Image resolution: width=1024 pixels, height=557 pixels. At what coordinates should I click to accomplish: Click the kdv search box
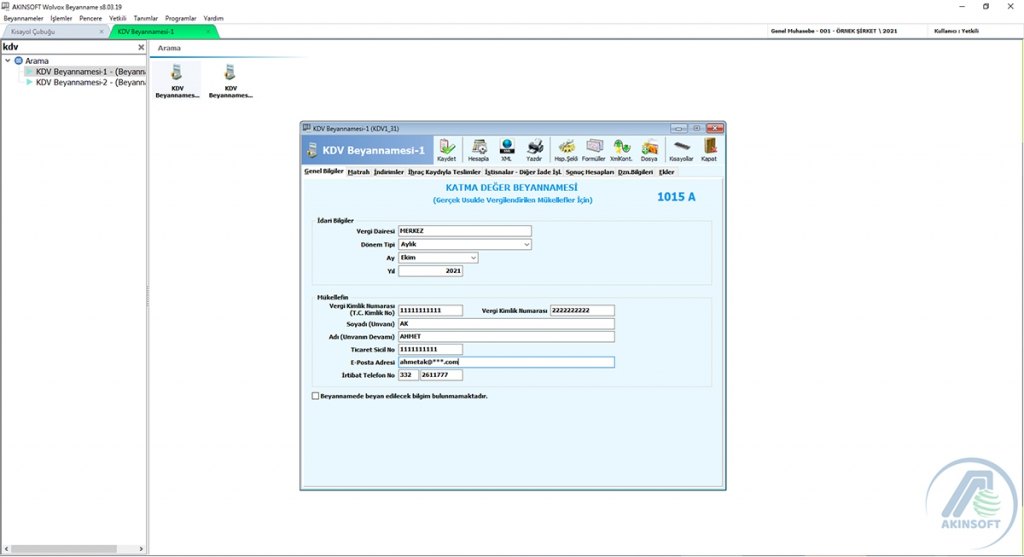pos(68,47)
